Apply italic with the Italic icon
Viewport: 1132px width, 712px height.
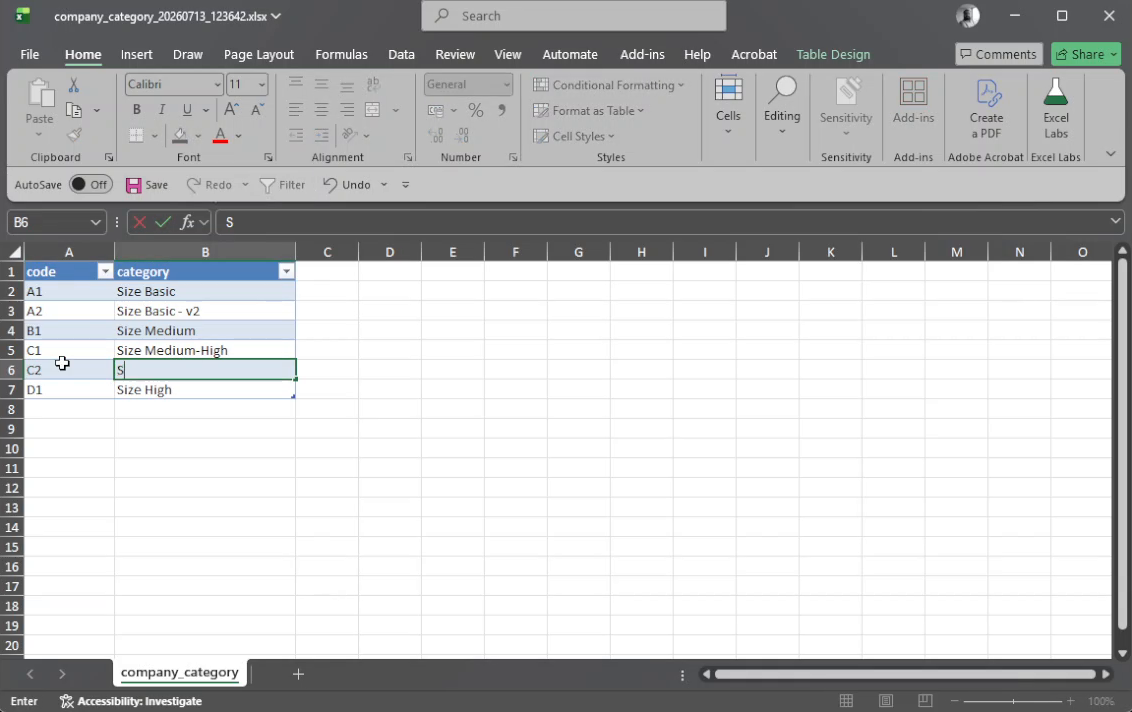(162, 110)
